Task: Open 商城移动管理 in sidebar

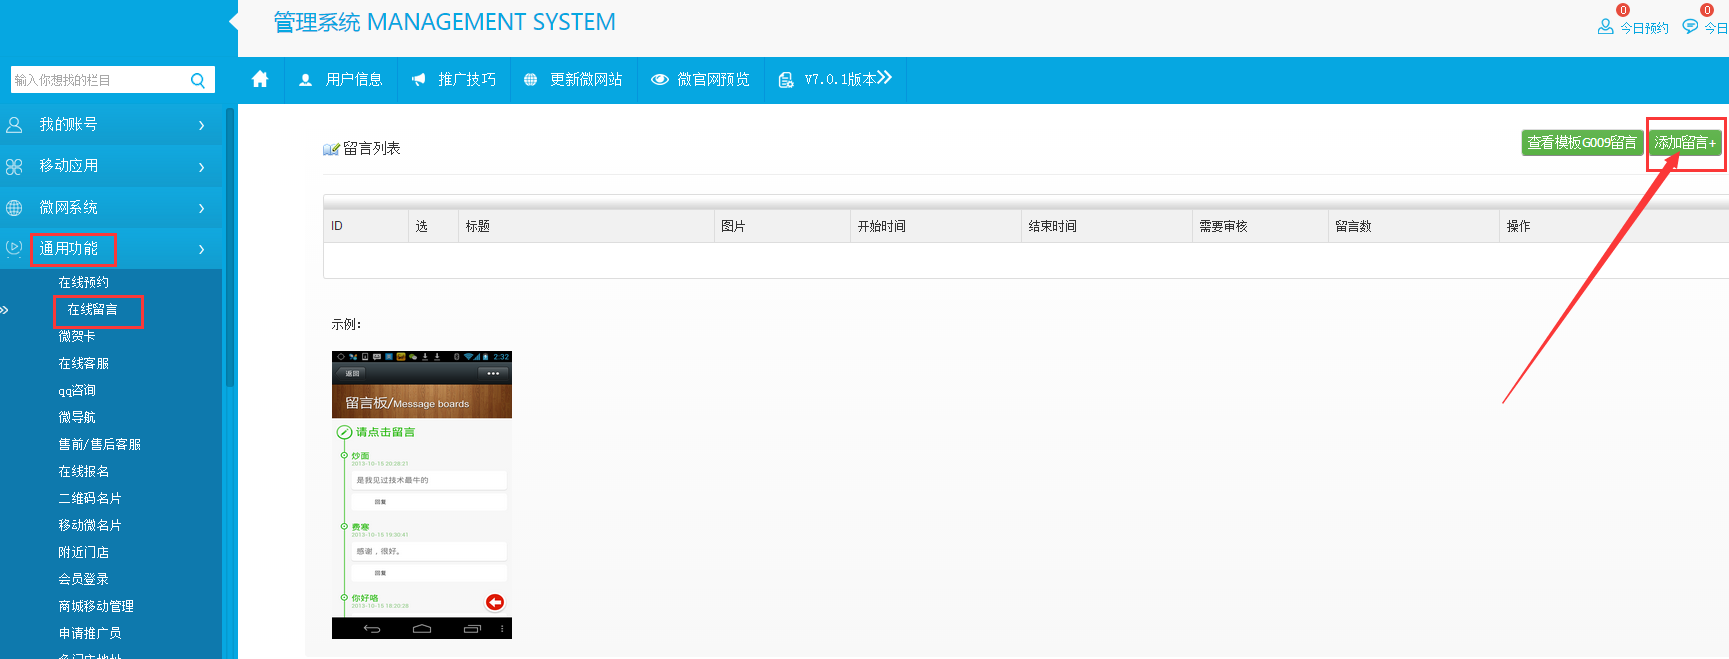Action: [96, 607]
